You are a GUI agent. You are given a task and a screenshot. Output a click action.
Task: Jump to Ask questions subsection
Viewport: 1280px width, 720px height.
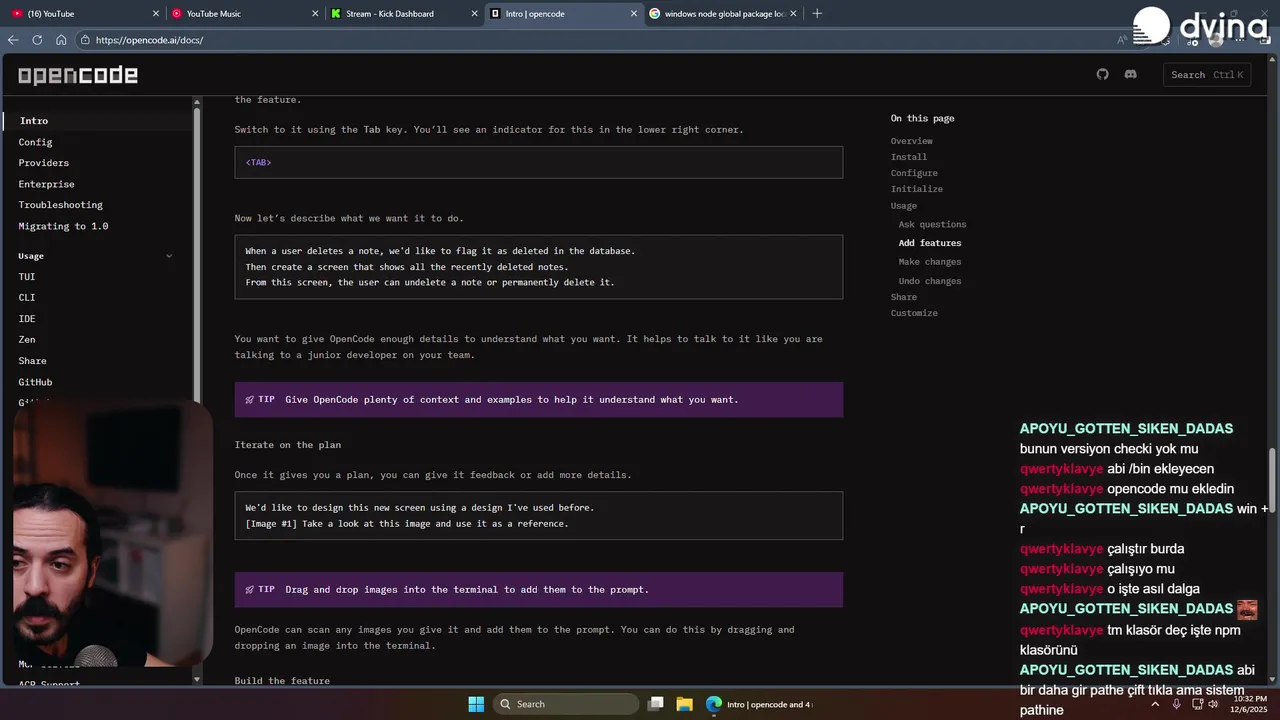[x=932, y=225]
